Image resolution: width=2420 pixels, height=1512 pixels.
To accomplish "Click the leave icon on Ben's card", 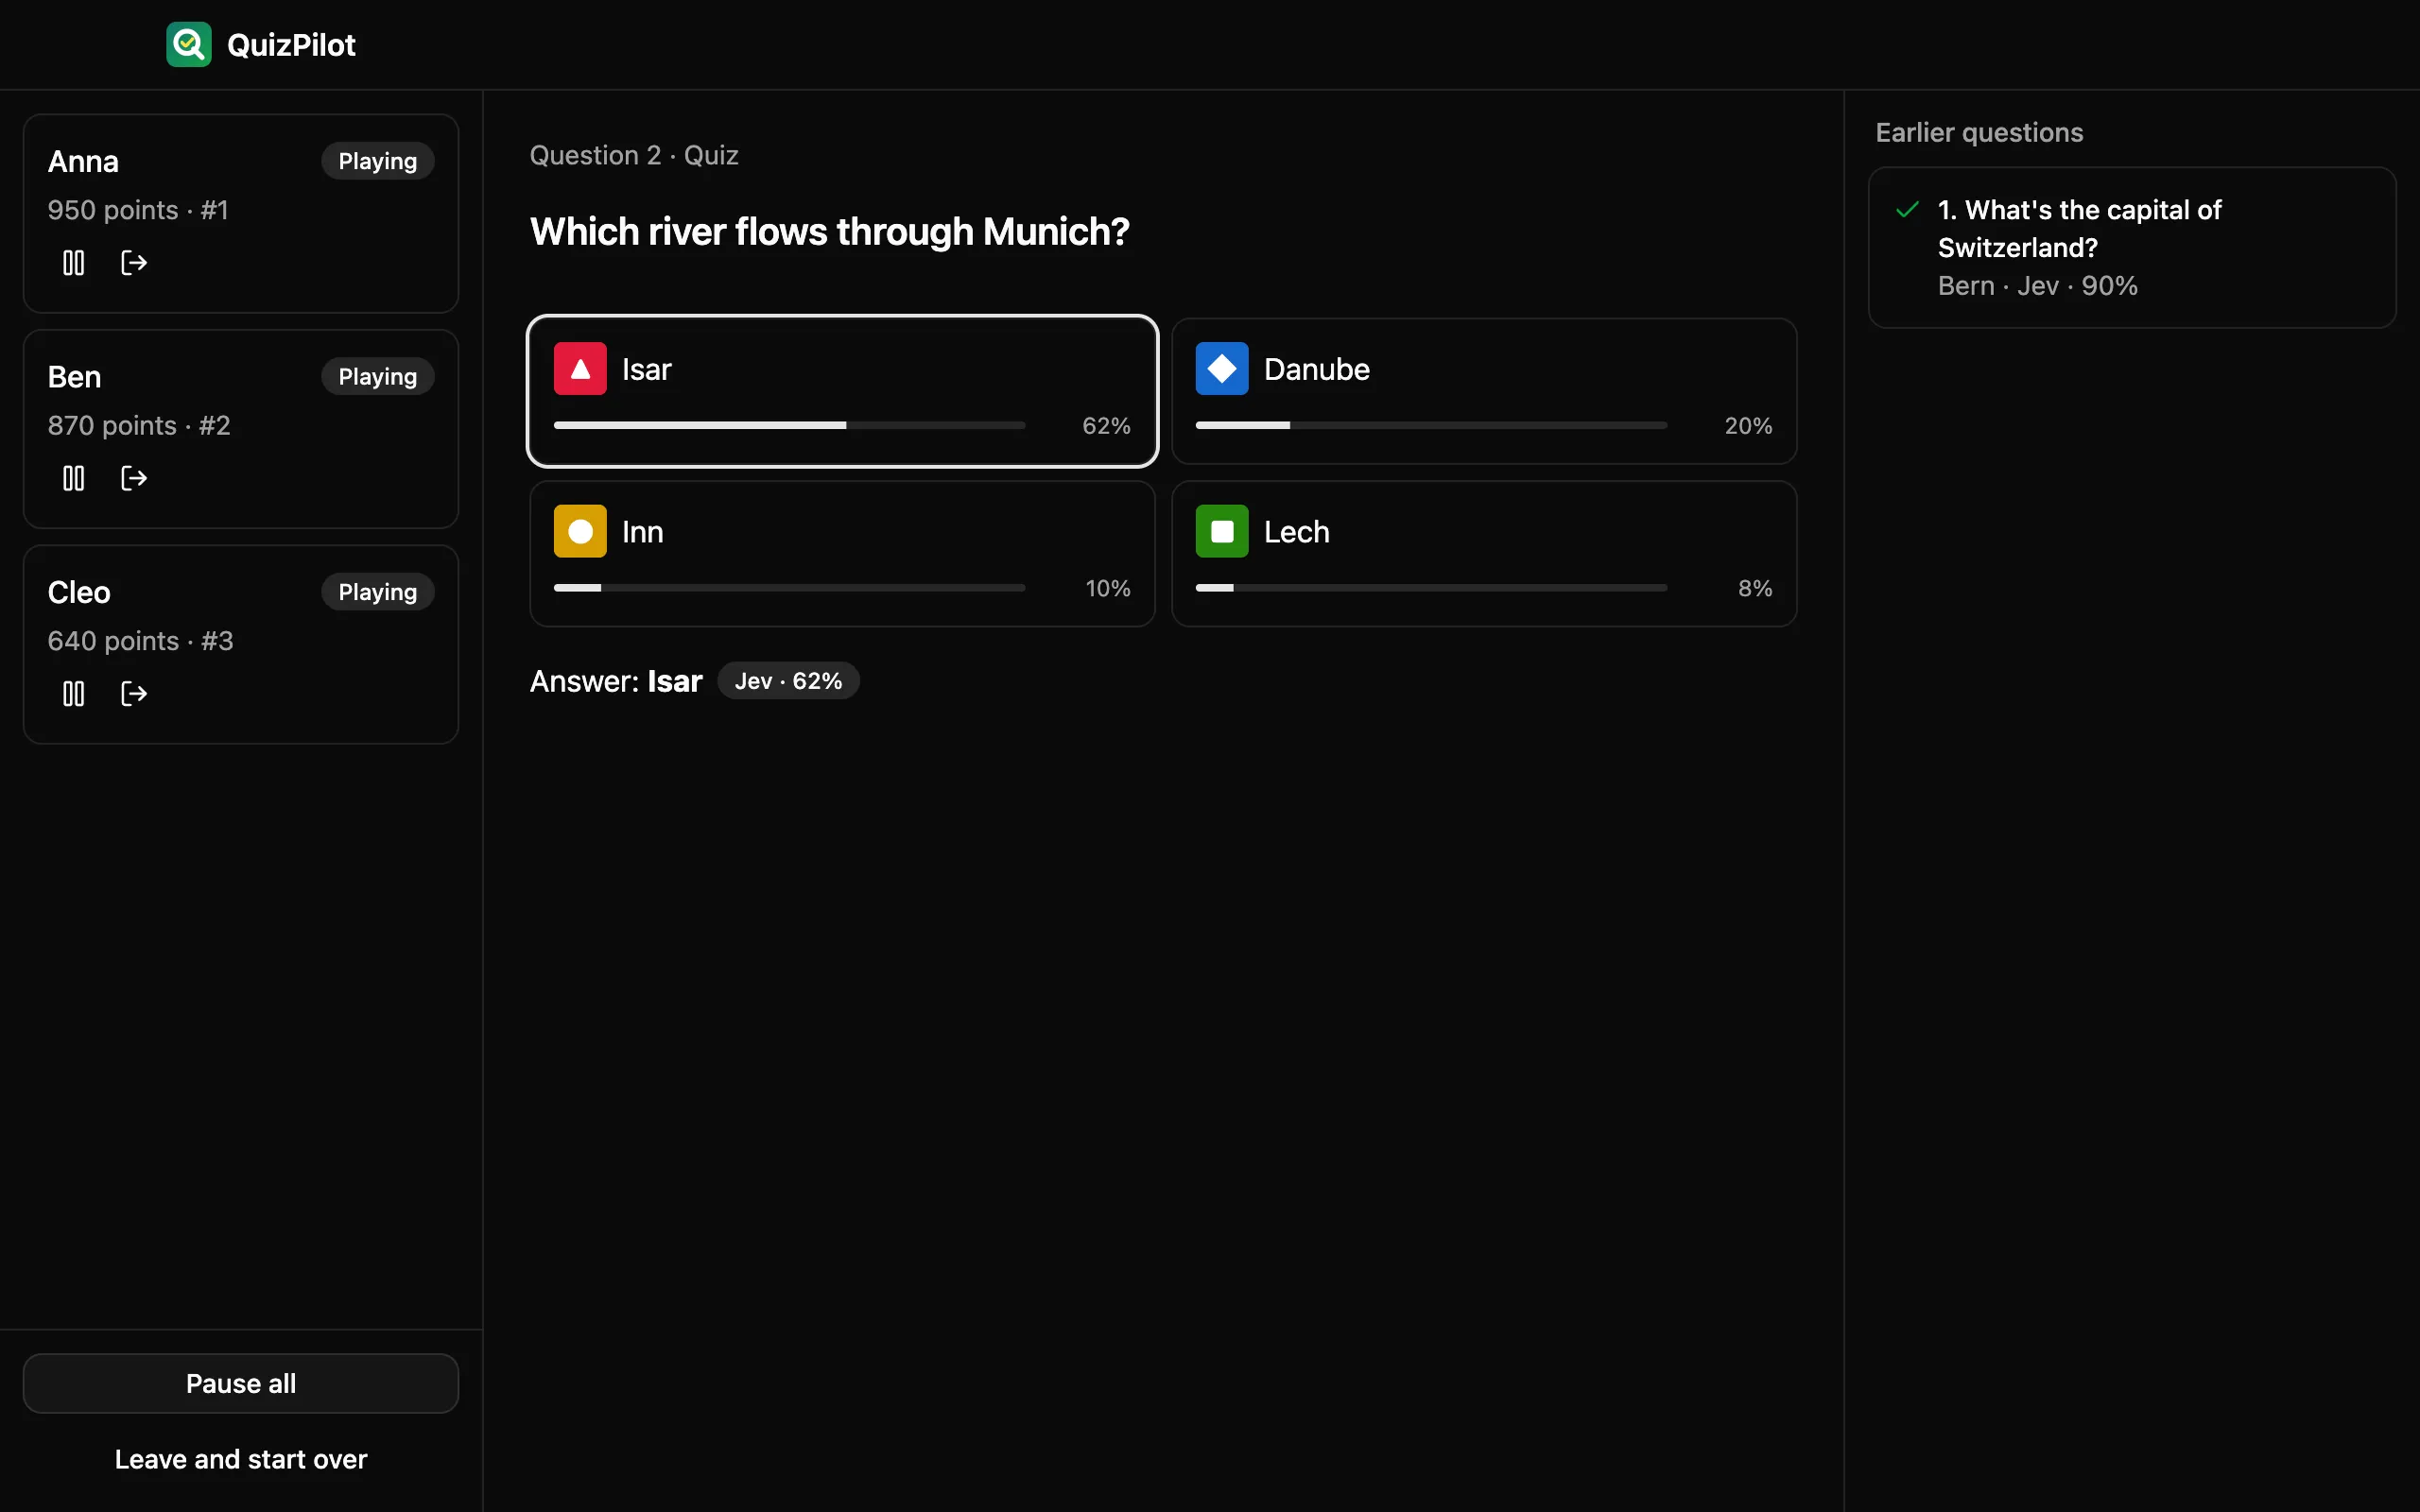I will 134,478.
